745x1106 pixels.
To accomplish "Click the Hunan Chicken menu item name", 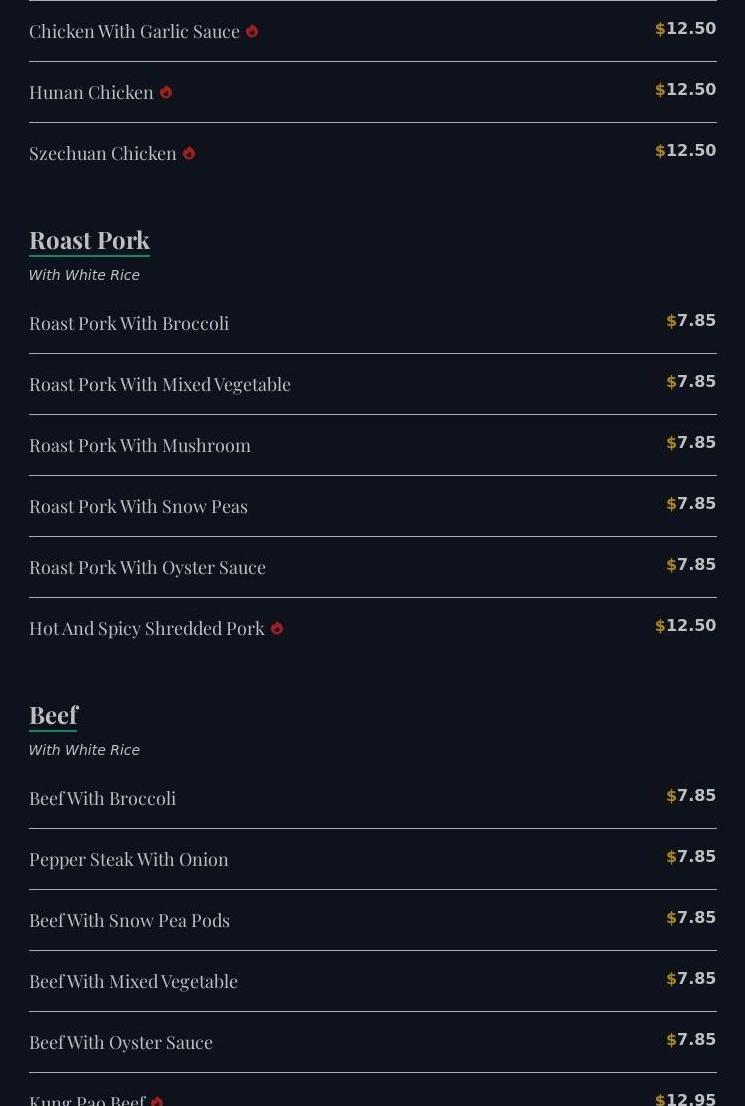I will point(91,92).
